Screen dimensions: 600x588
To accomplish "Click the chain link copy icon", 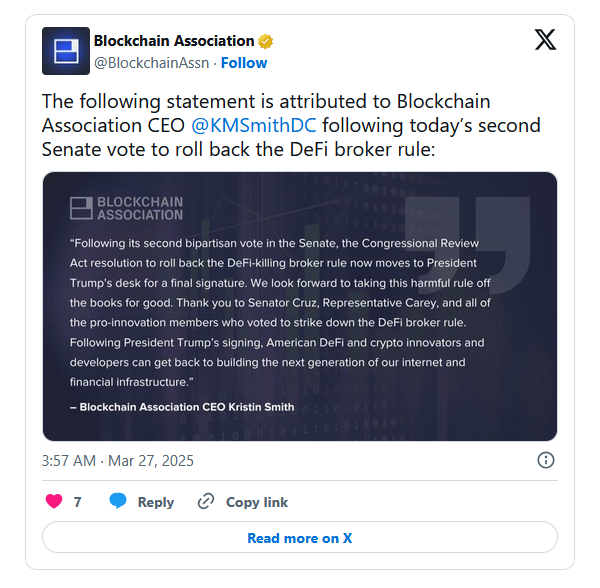I will pos(206,502).
